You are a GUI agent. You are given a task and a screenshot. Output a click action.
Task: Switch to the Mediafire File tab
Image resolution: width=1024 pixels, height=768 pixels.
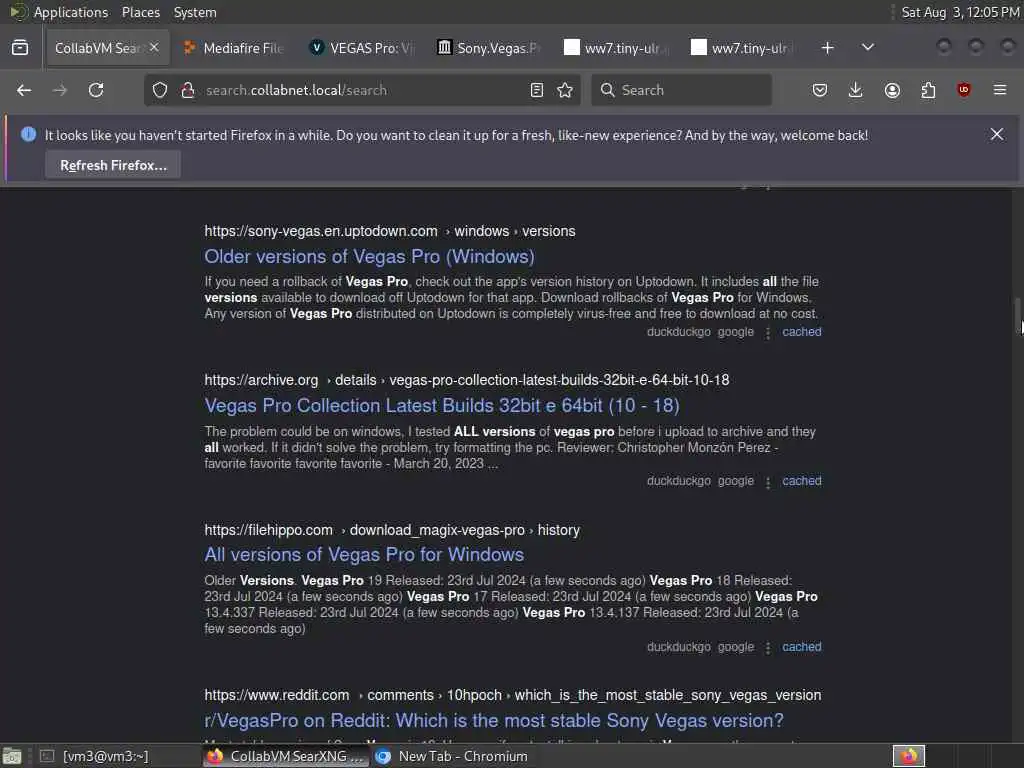[x=234, y=48]
